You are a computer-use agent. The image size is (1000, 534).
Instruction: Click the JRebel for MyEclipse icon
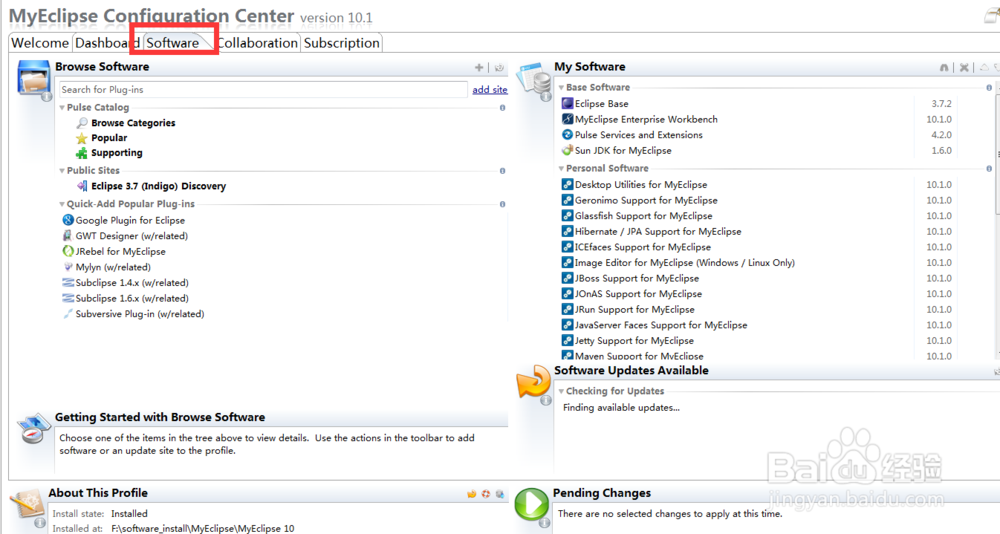68,251
